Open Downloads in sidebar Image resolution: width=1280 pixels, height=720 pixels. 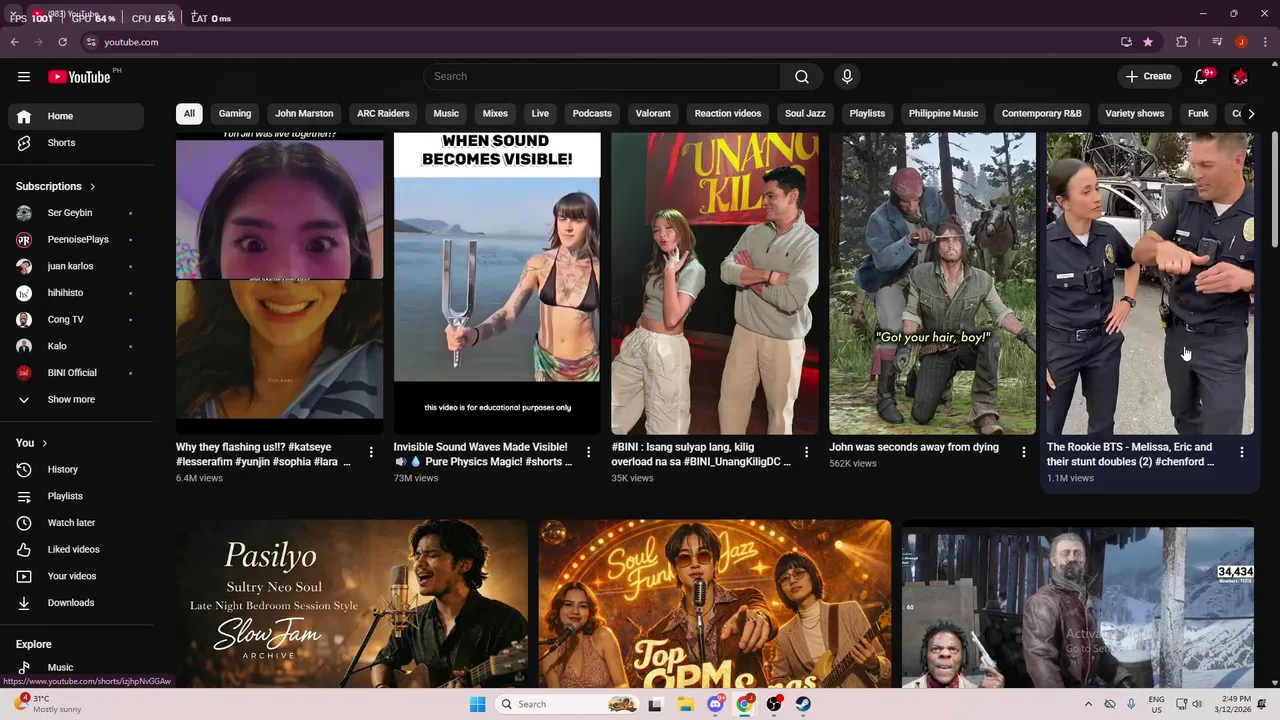(x=76, y=603)
